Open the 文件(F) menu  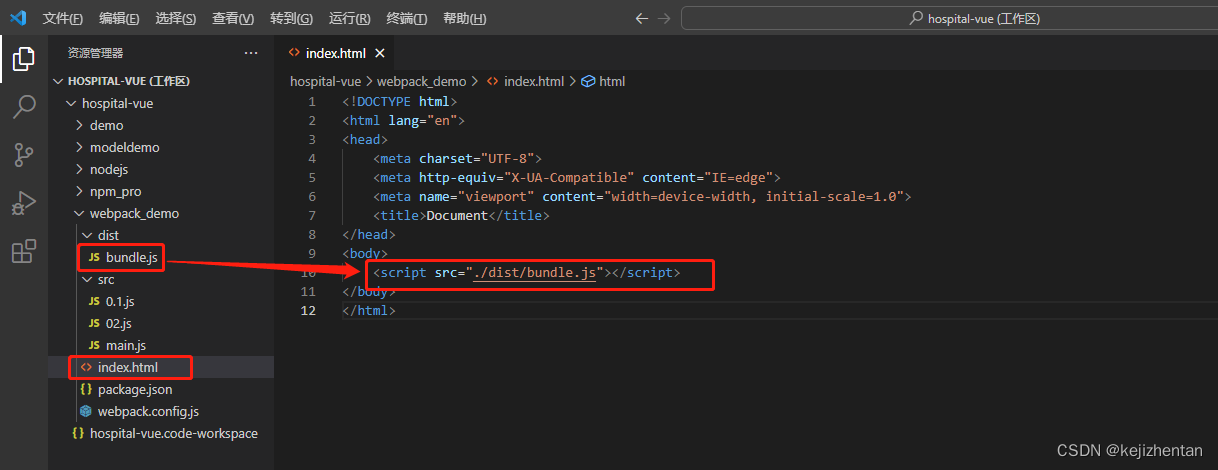click(63, 19)
